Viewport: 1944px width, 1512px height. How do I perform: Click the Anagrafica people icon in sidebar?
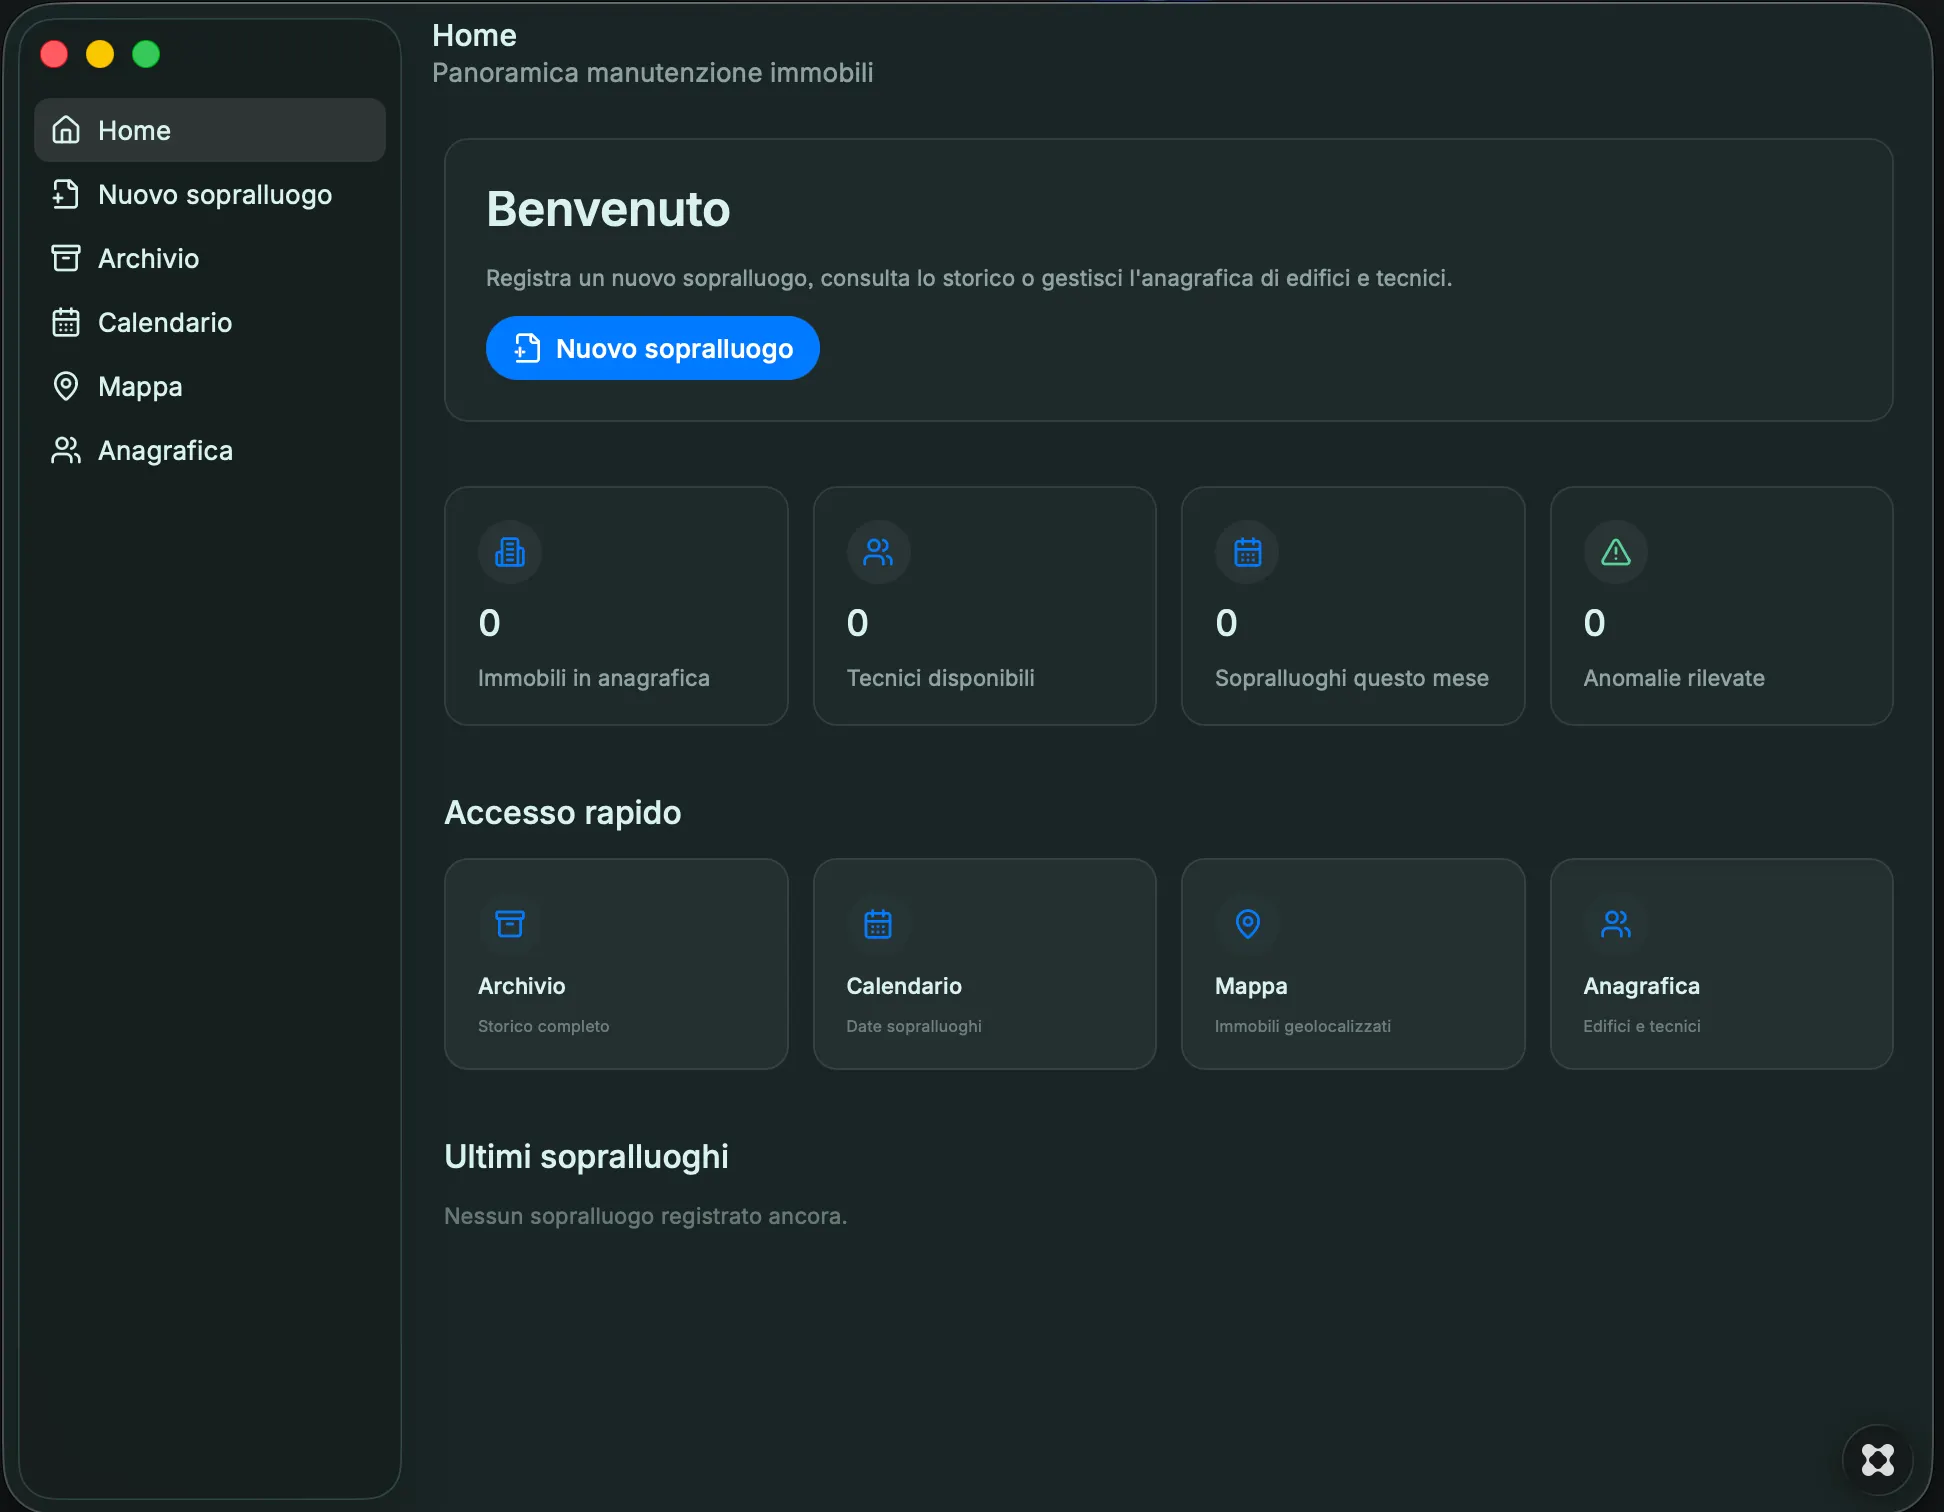coord(66,450)
